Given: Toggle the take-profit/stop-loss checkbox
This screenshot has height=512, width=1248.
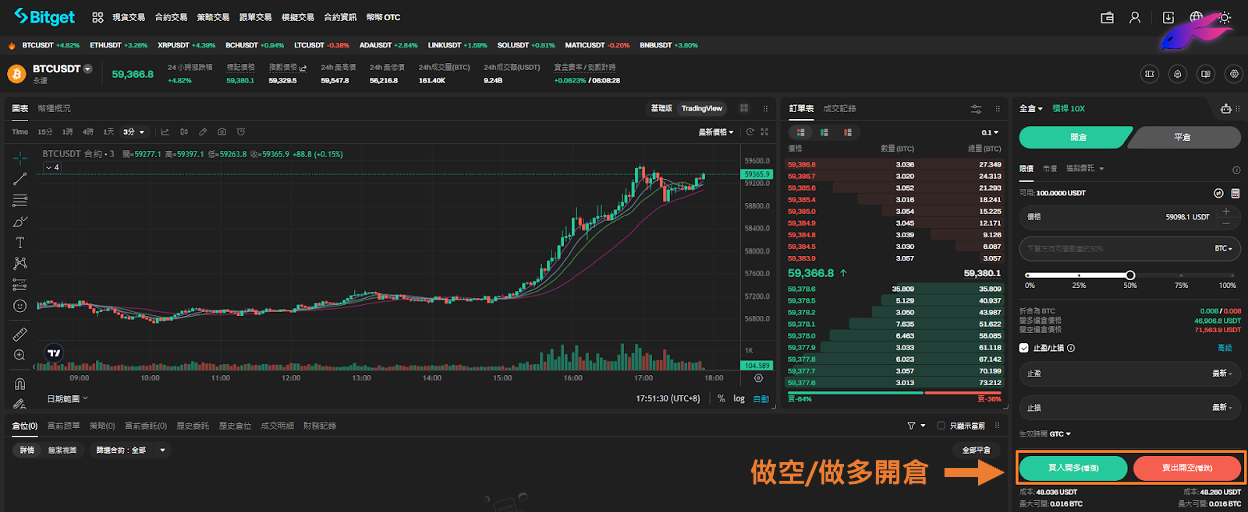Looking at the screenshot, I should pyautogui.click(x=1023, y=347).
